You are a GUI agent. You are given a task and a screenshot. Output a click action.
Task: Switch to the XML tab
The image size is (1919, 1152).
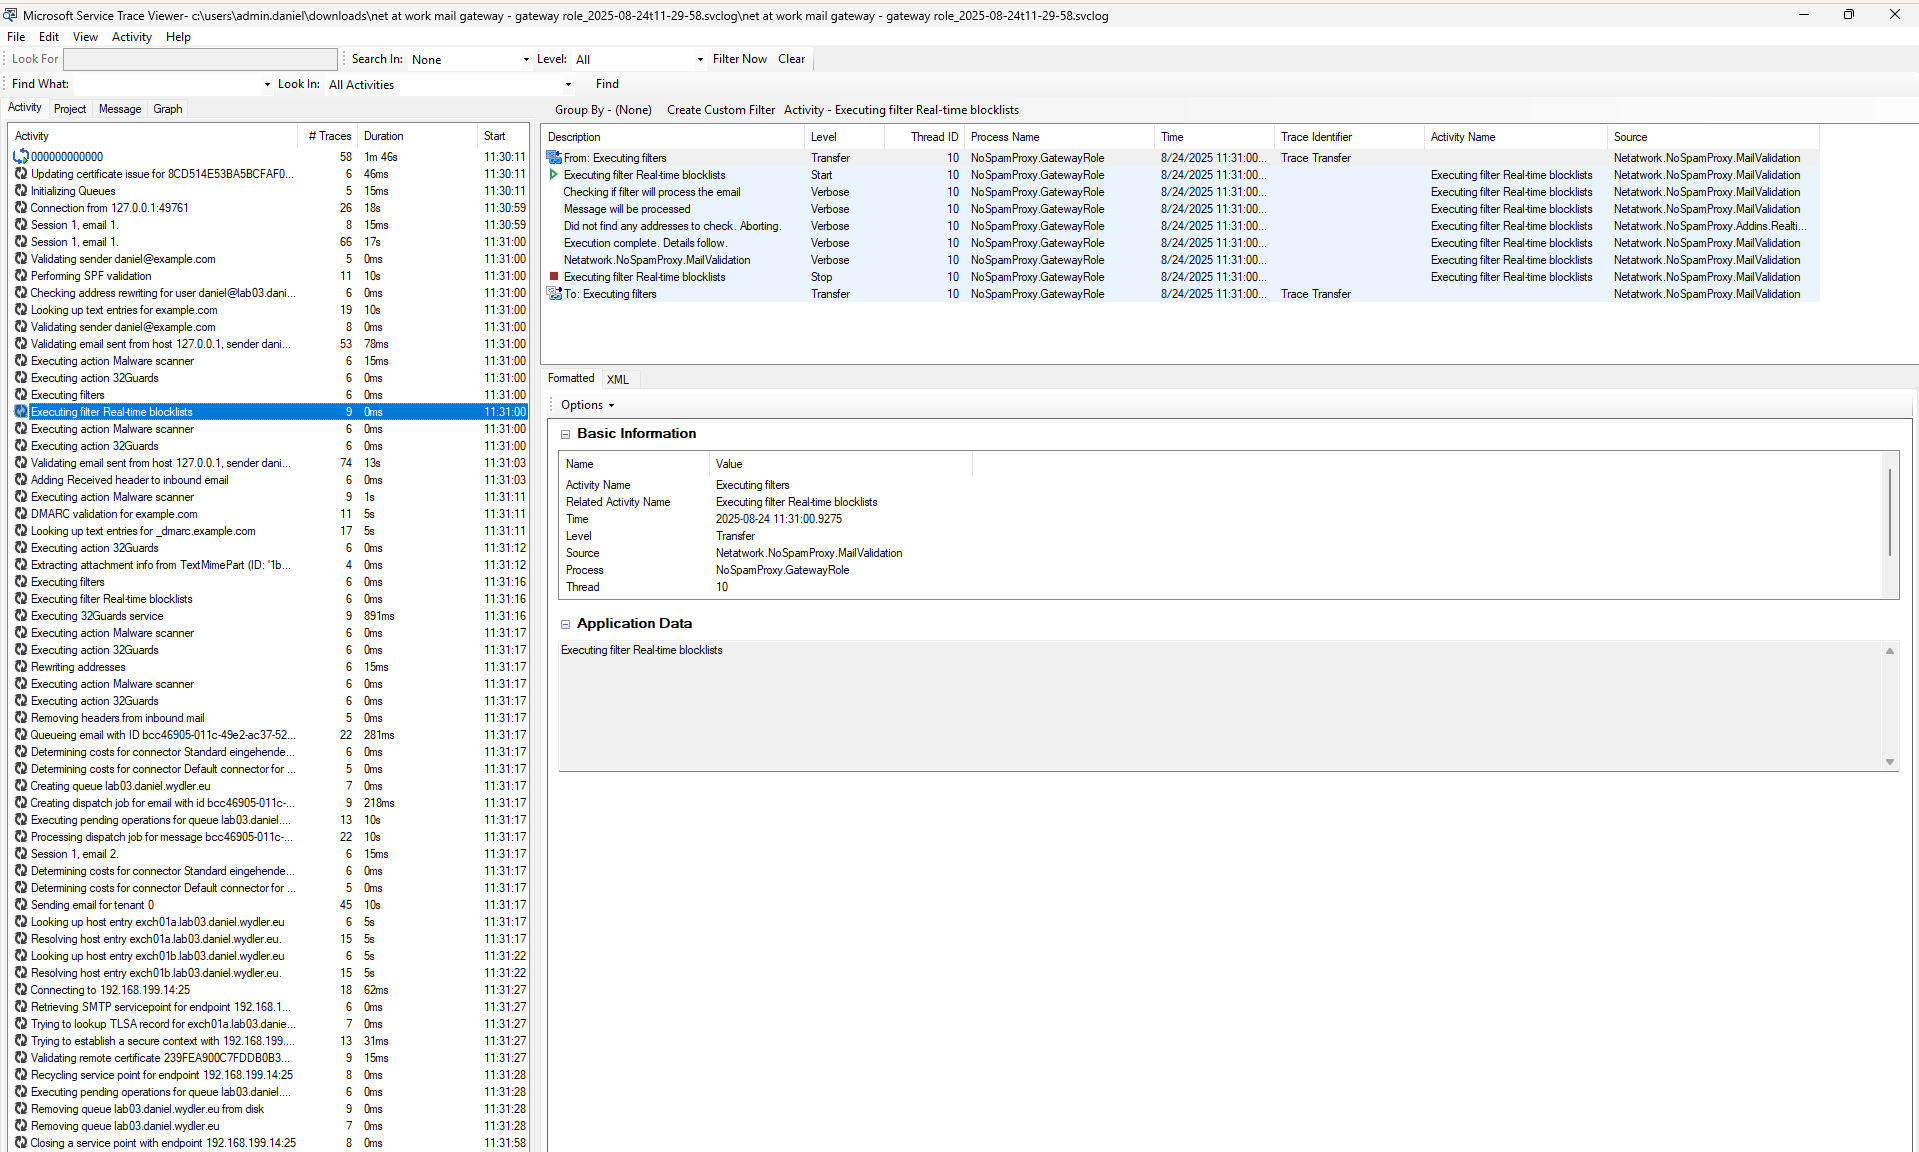point(618,379)
